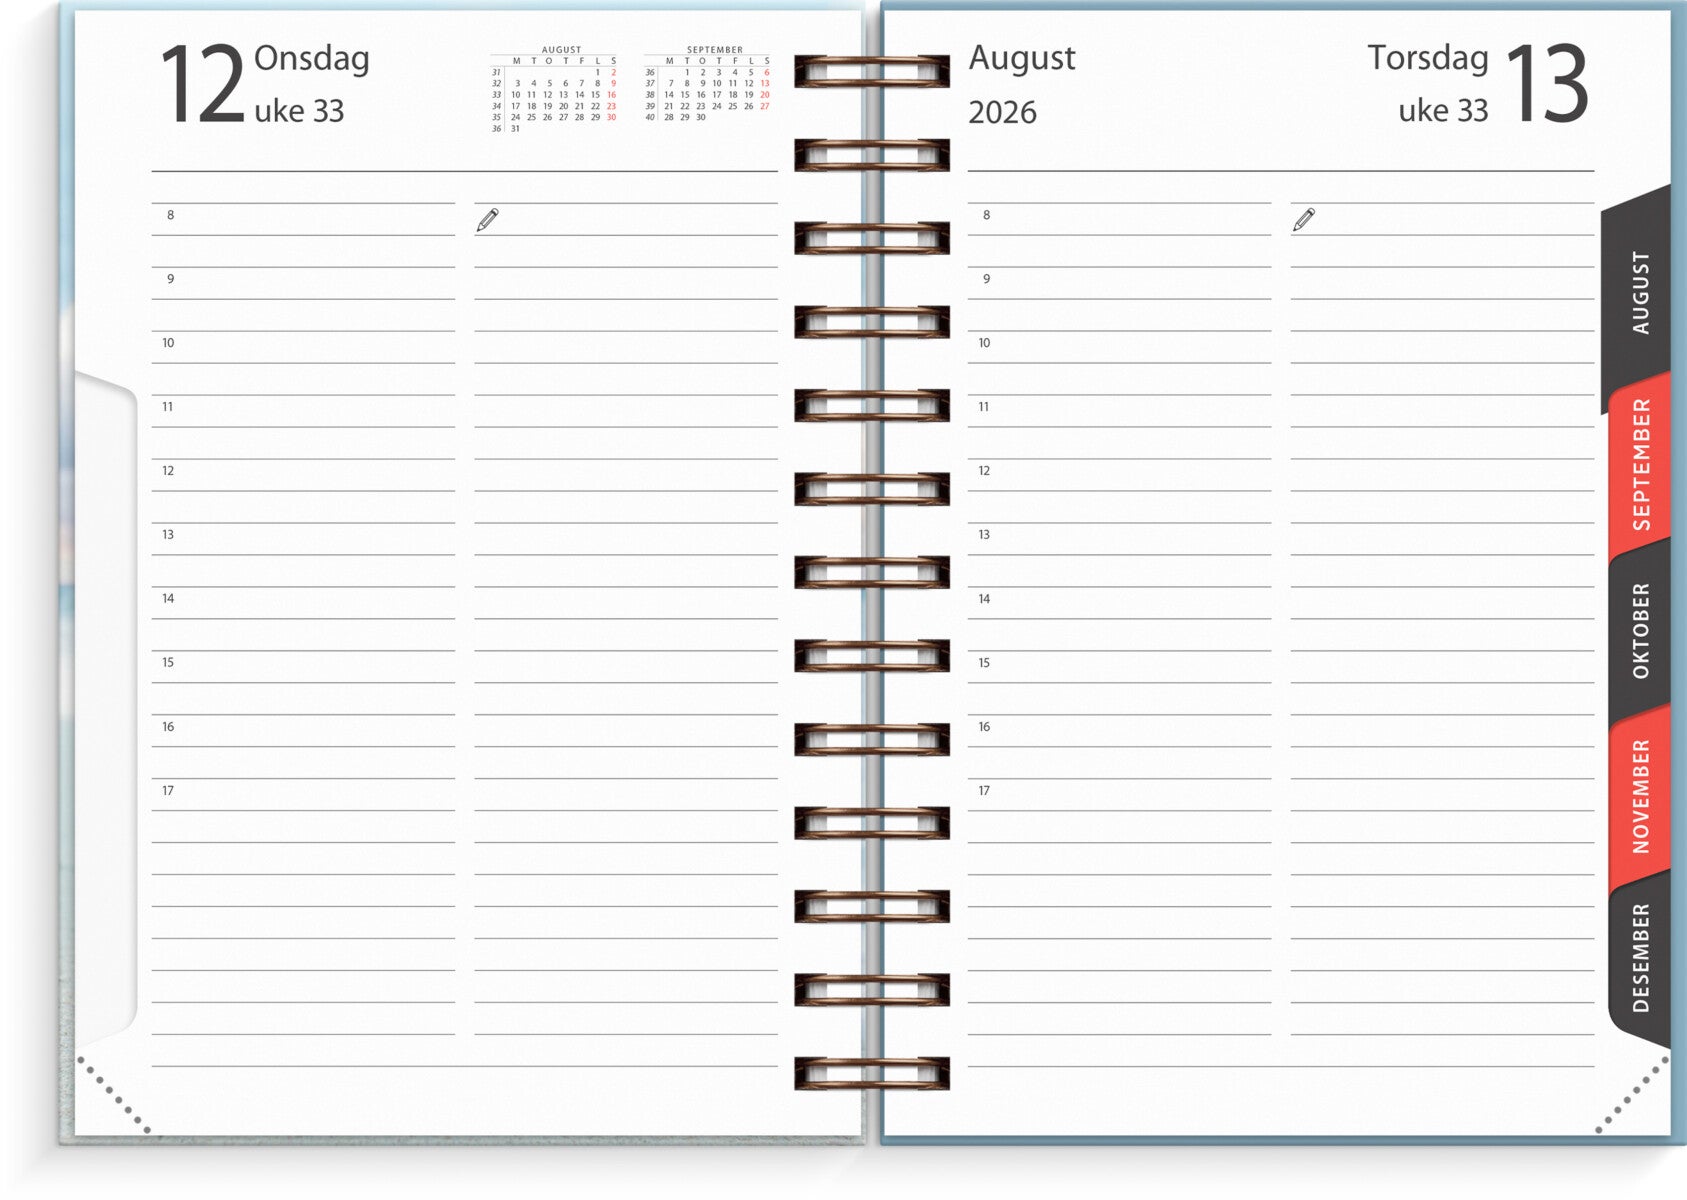Viewport: 1687px width, 1200px height.
Task: Click the large date number 13
Action: coord(1546,86)
